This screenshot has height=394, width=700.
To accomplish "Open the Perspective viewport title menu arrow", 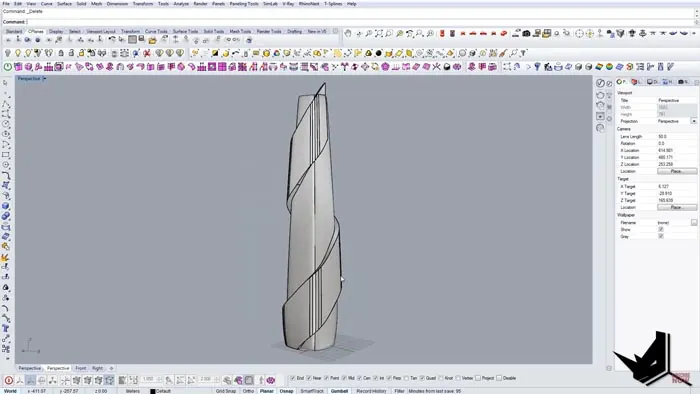I will (45, 79).
